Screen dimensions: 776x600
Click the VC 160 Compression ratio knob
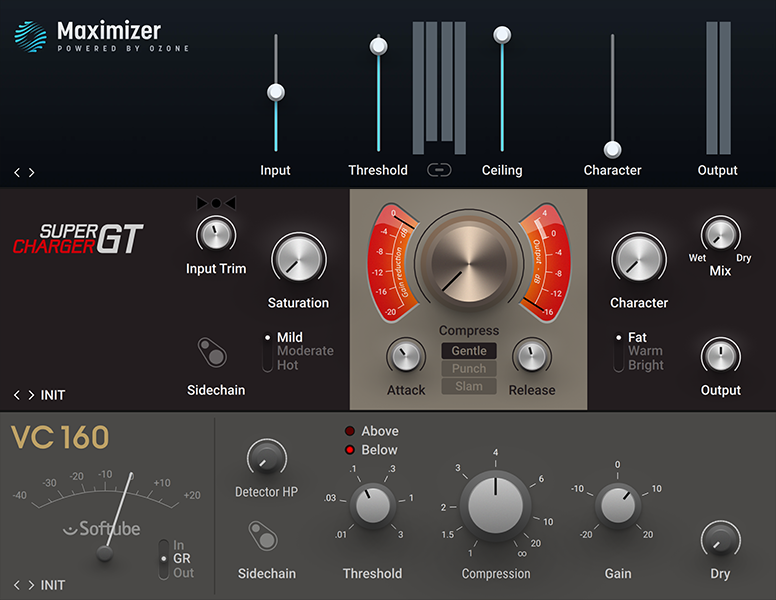click(495, 506)
